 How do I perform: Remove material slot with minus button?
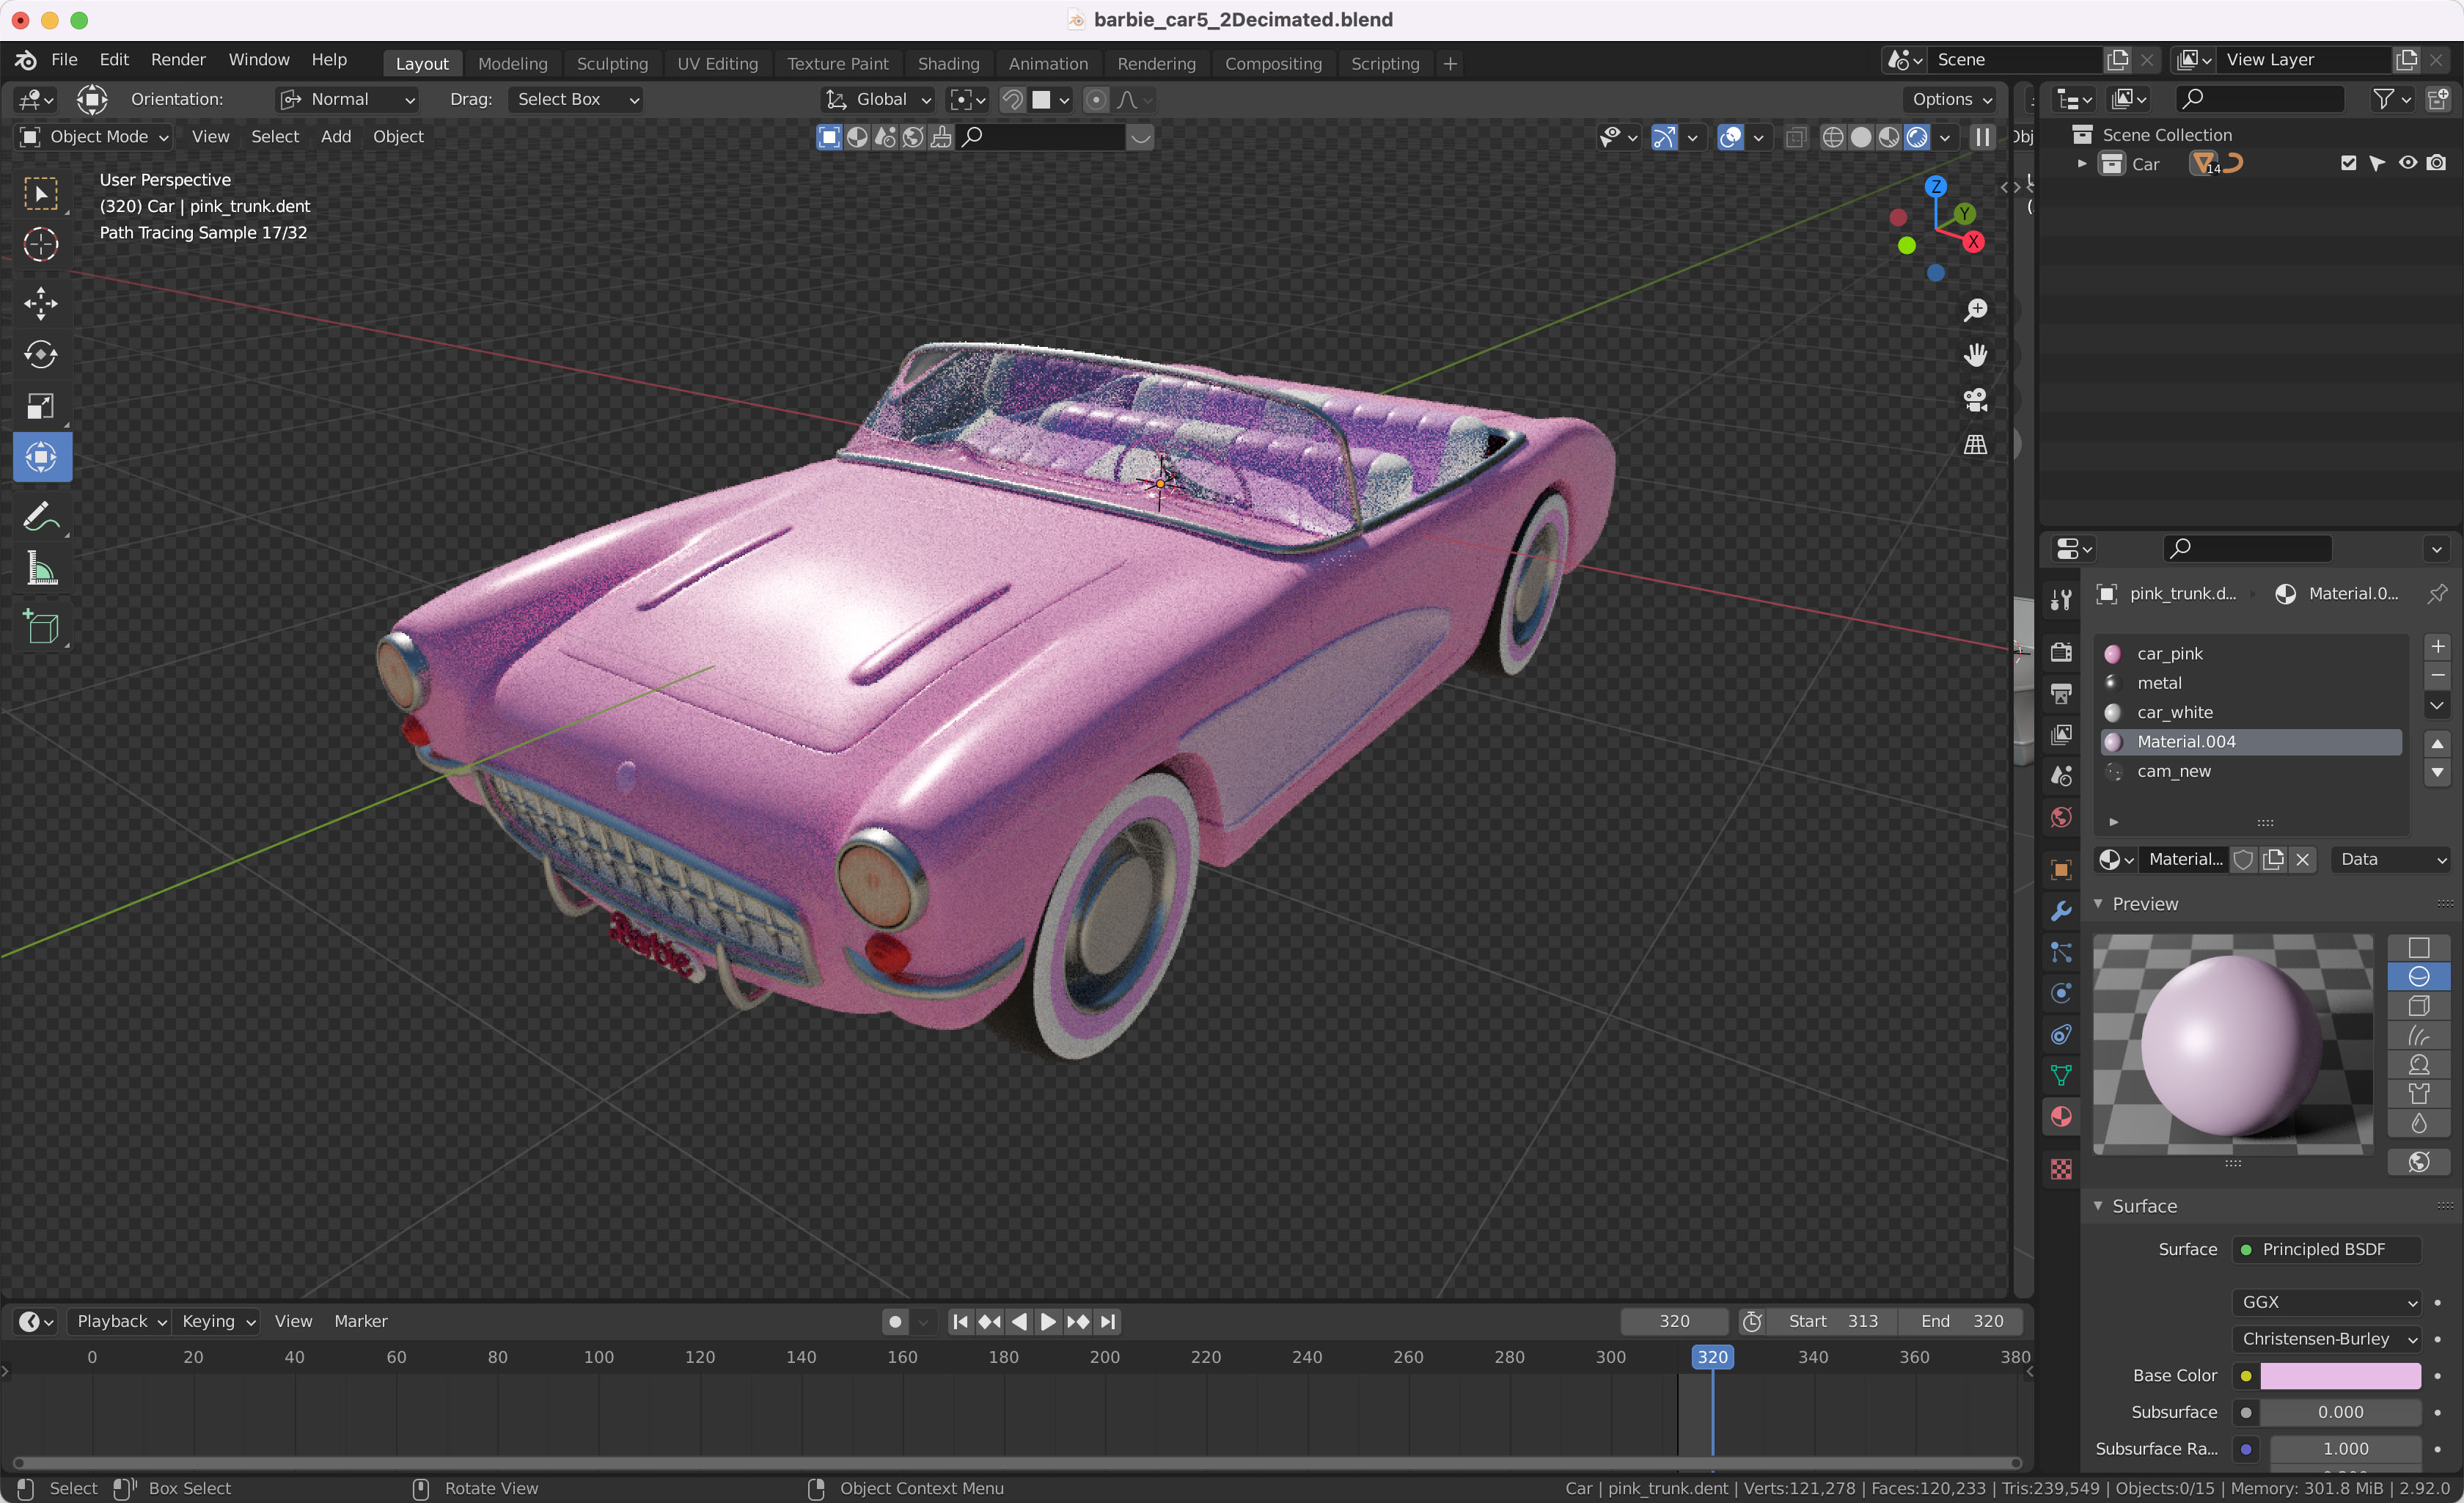[x=2437, y=676]
